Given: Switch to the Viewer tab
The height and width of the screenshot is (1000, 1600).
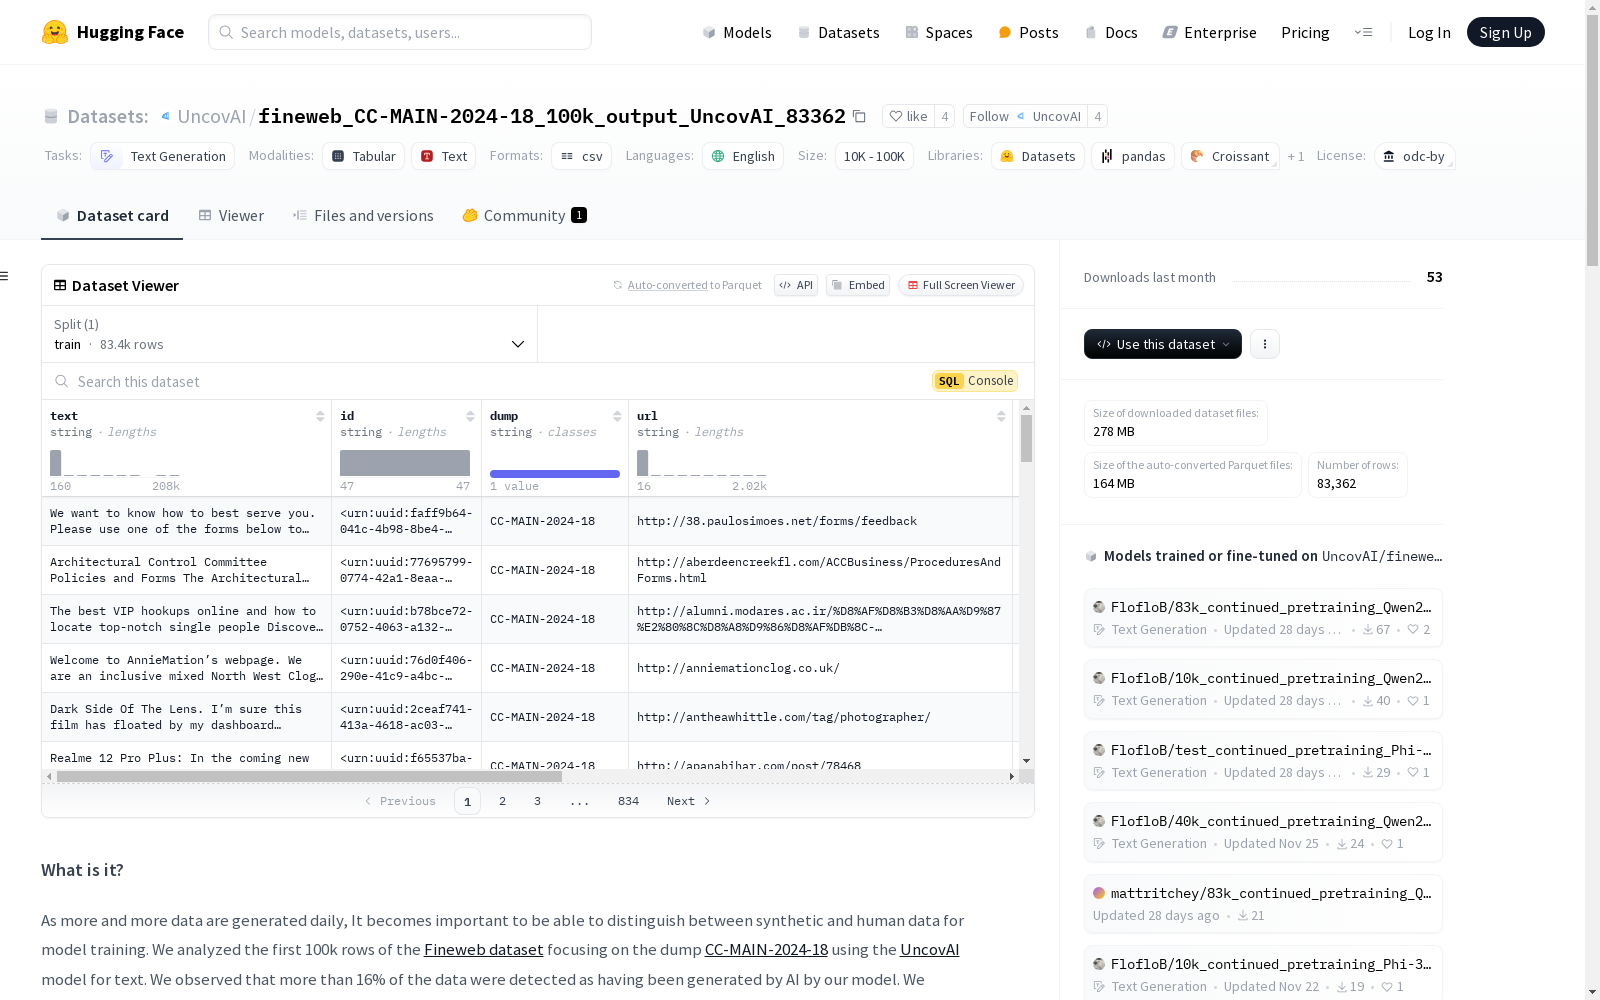Looking at the screenshot, I should (x=231, y=216).
